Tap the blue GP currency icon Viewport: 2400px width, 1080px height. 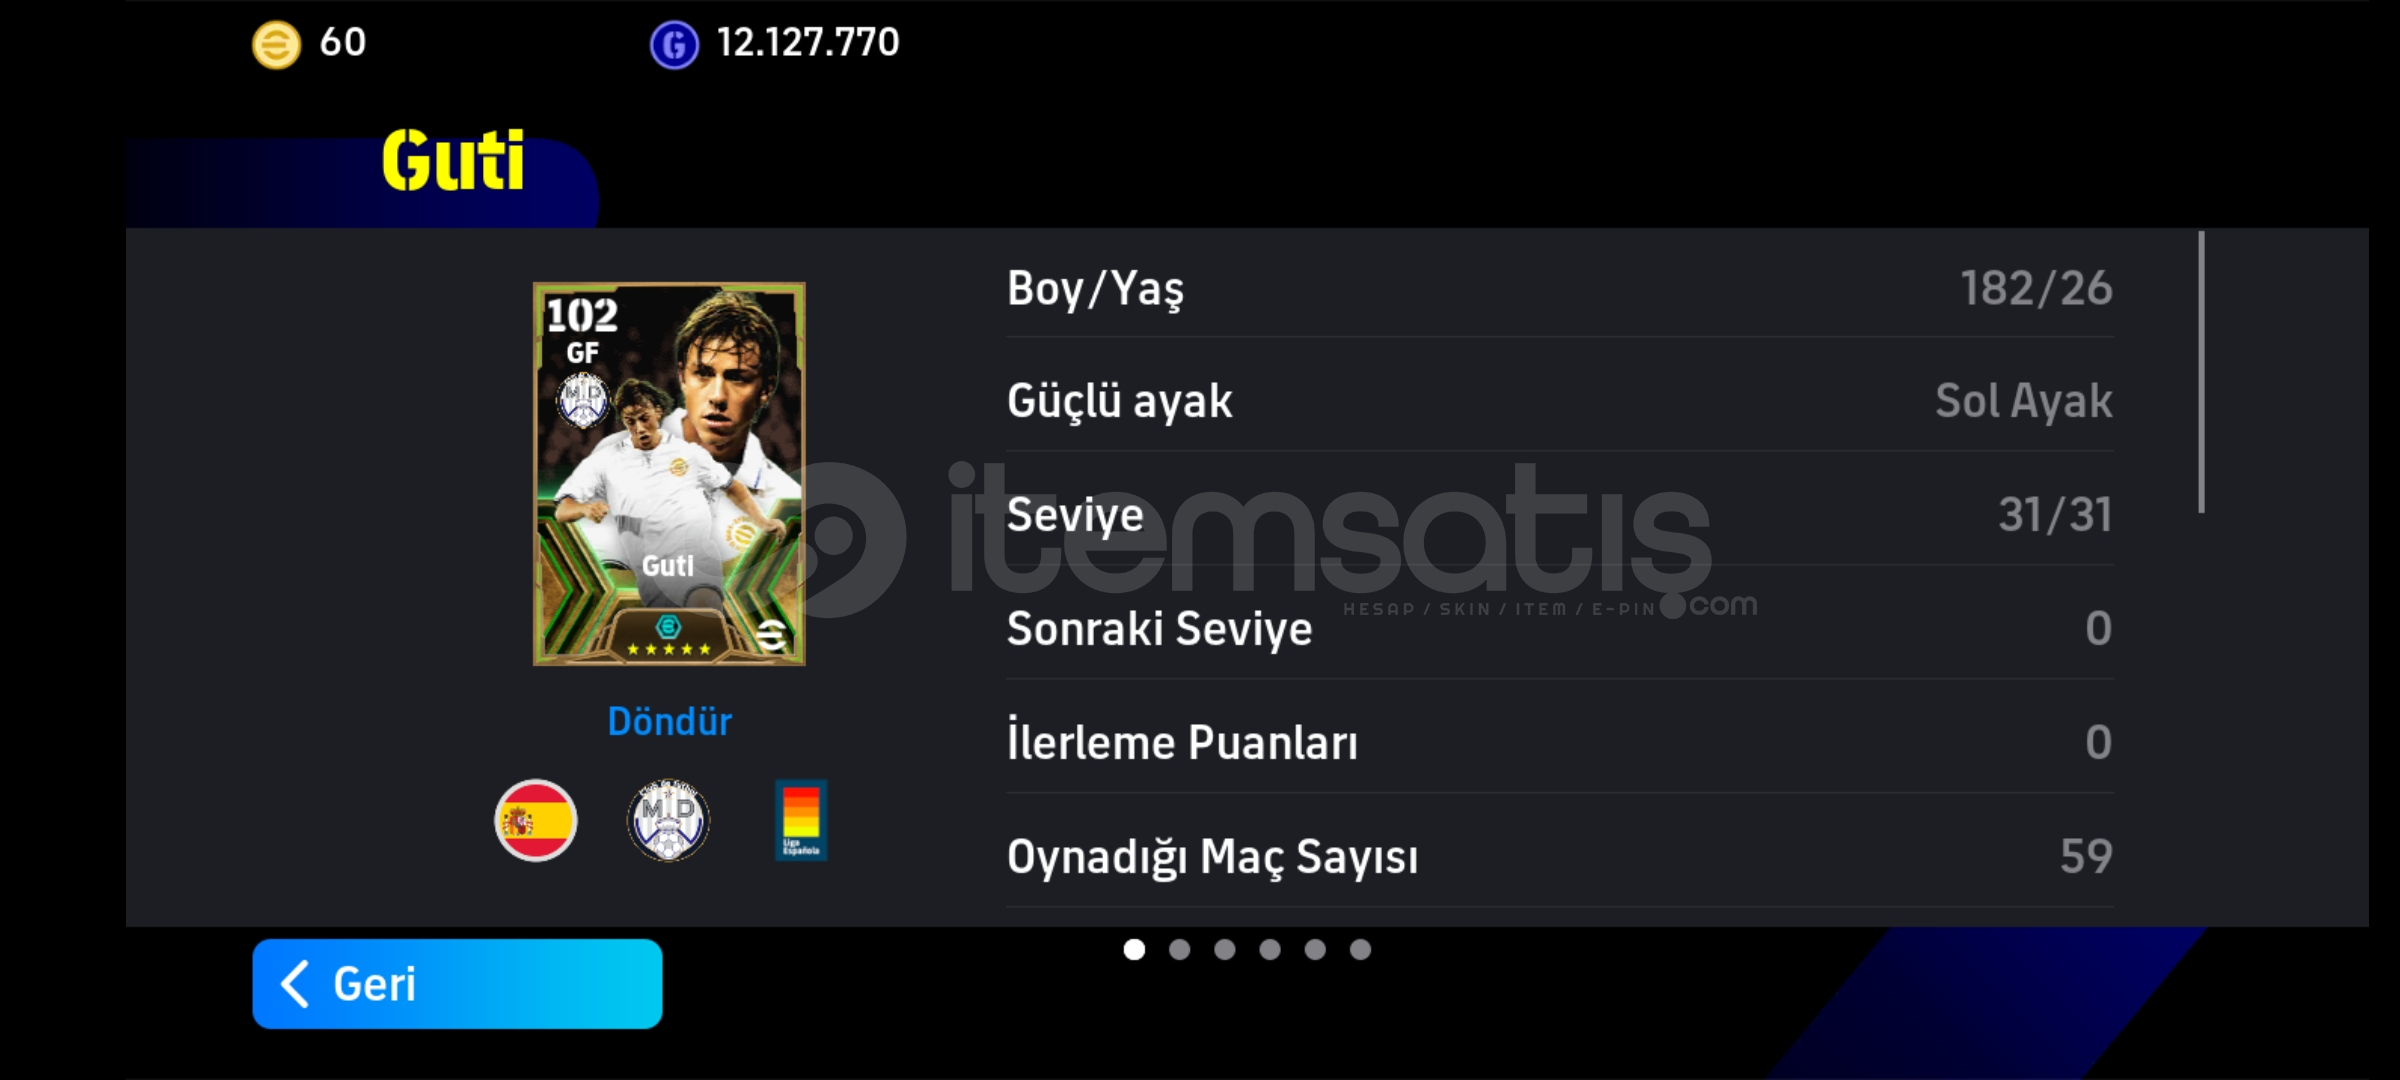[675, 45]
